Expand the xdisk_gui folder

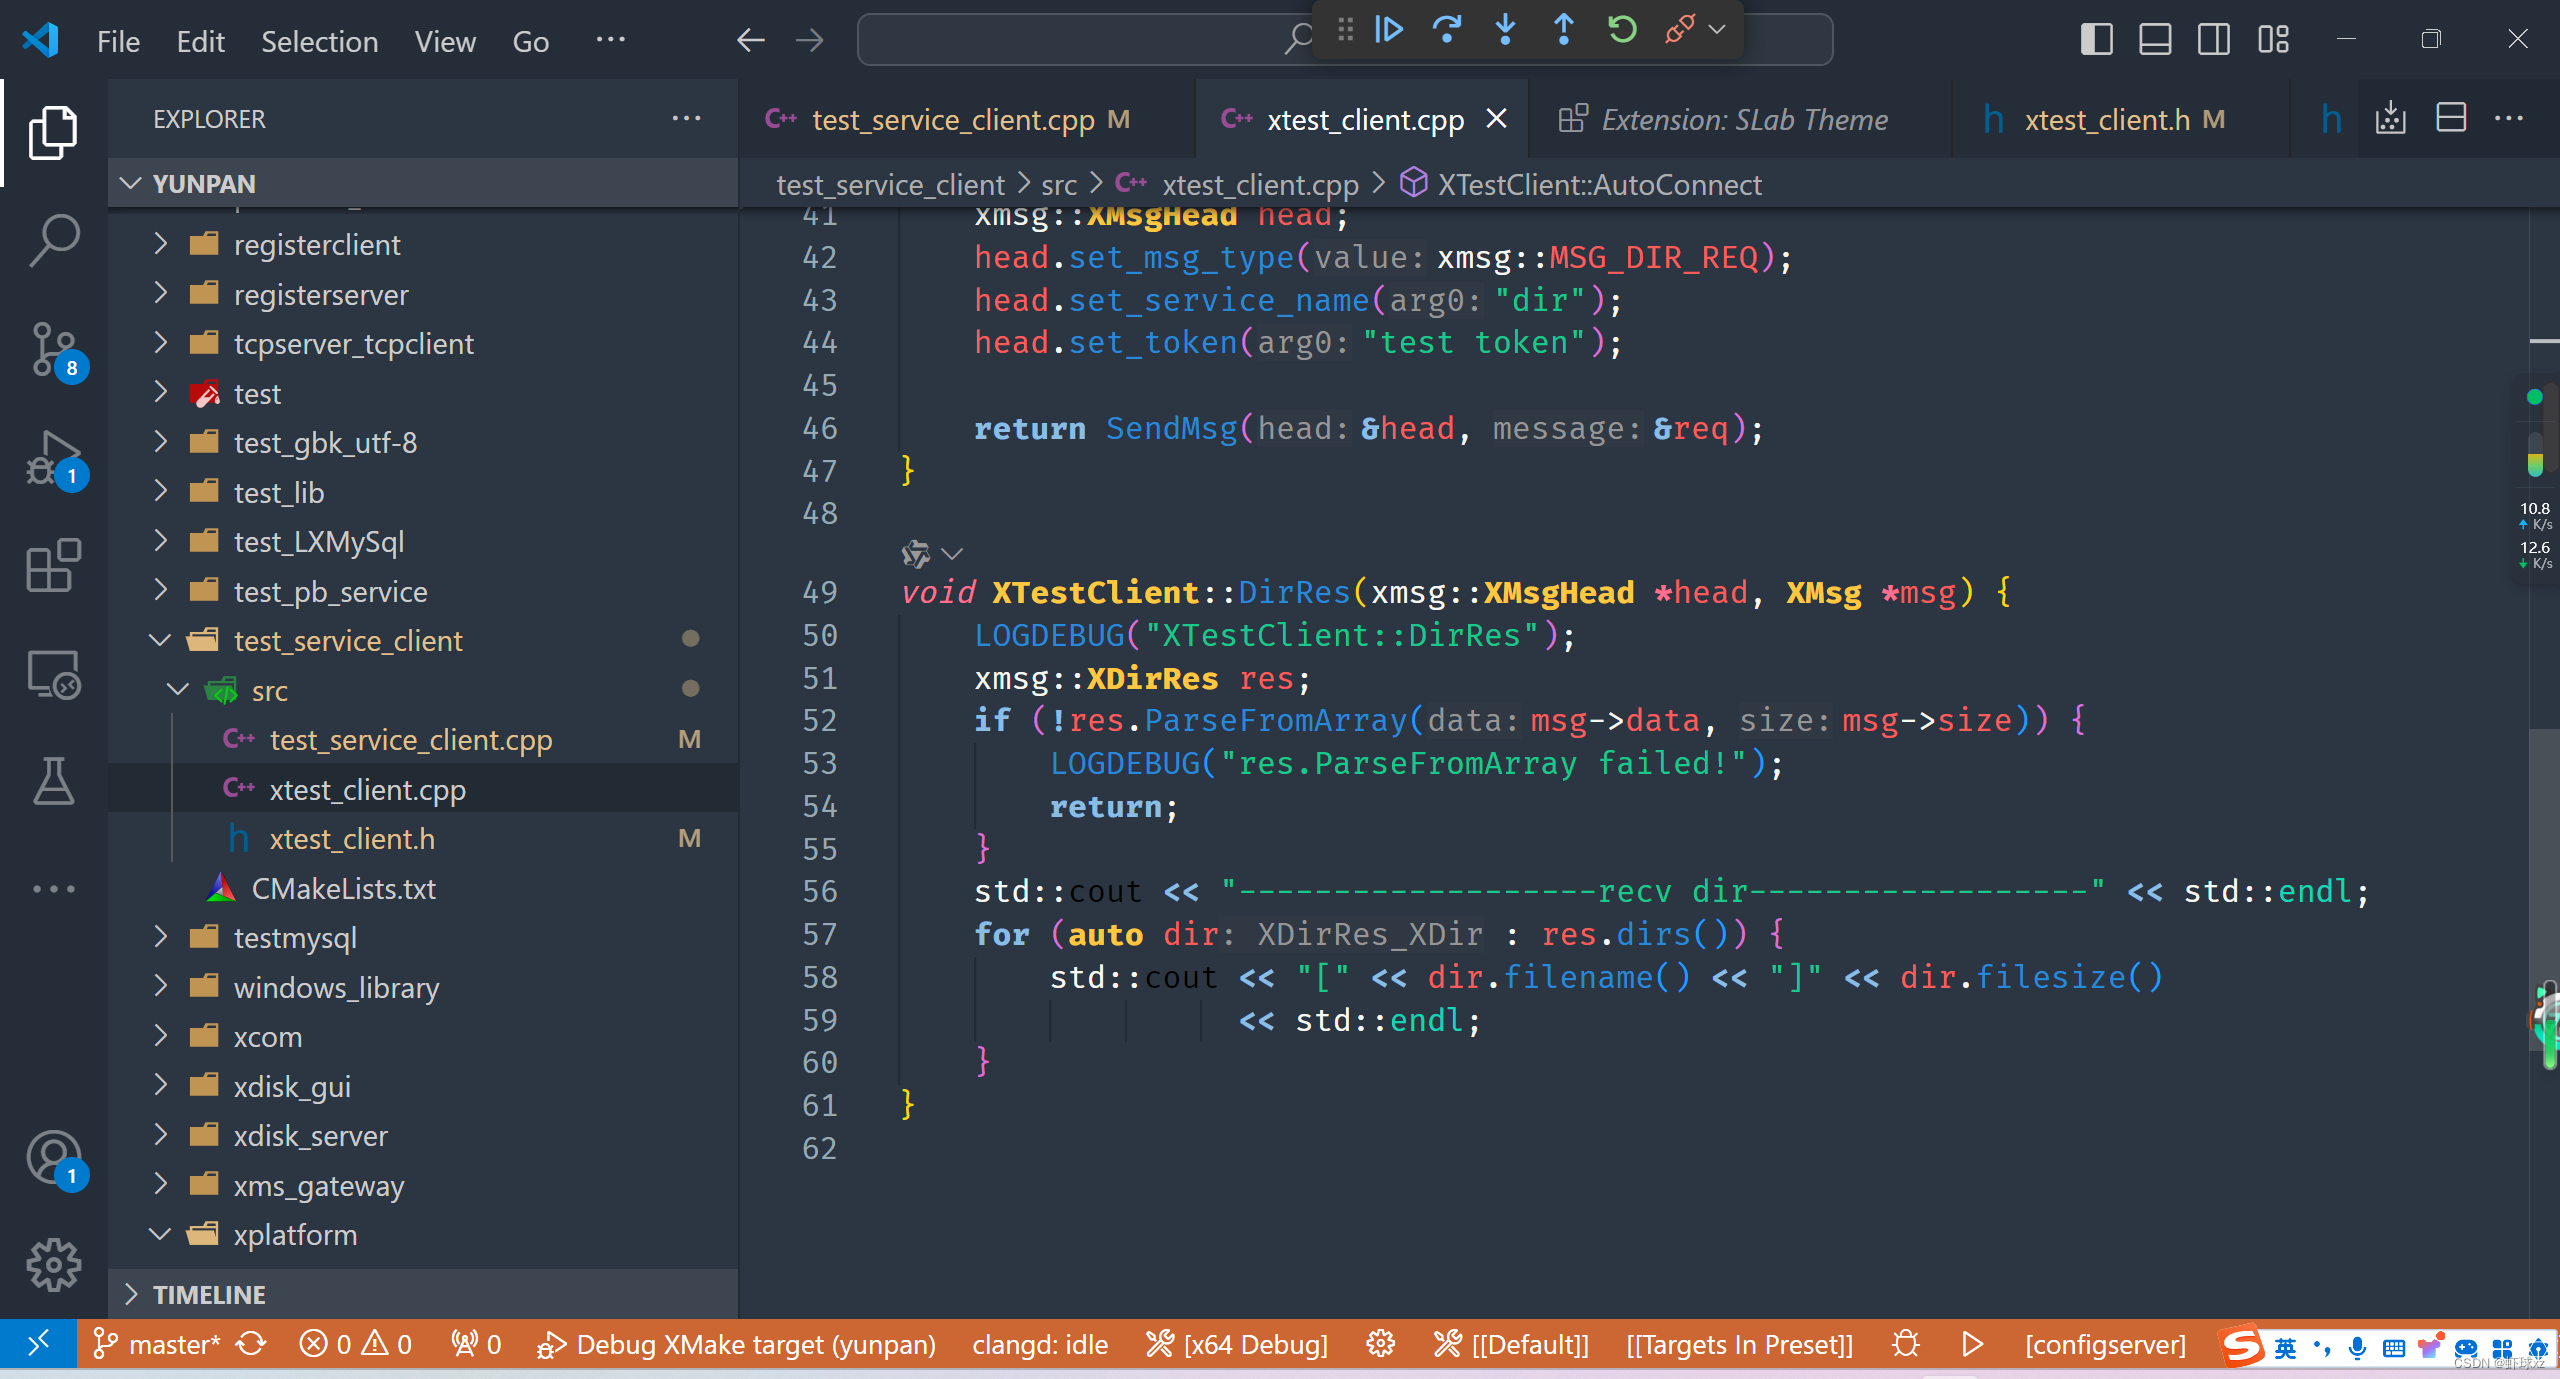423,1087
